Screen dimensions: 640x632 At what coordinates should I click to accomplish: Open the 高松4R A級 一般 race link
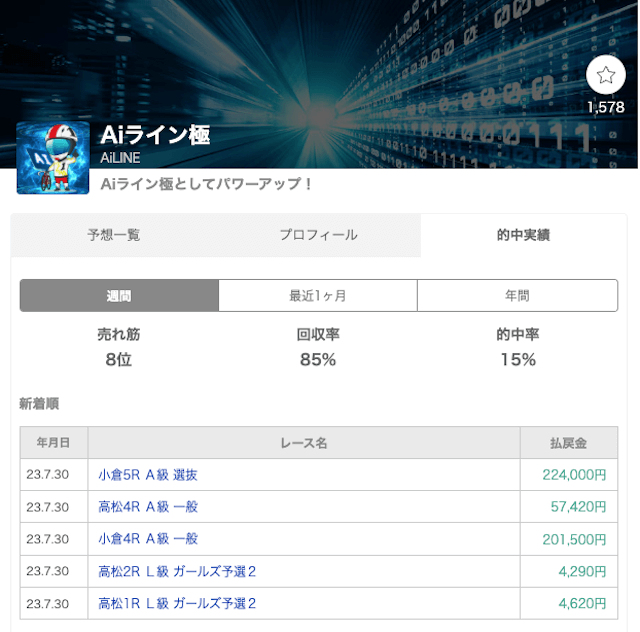point(148,507)
